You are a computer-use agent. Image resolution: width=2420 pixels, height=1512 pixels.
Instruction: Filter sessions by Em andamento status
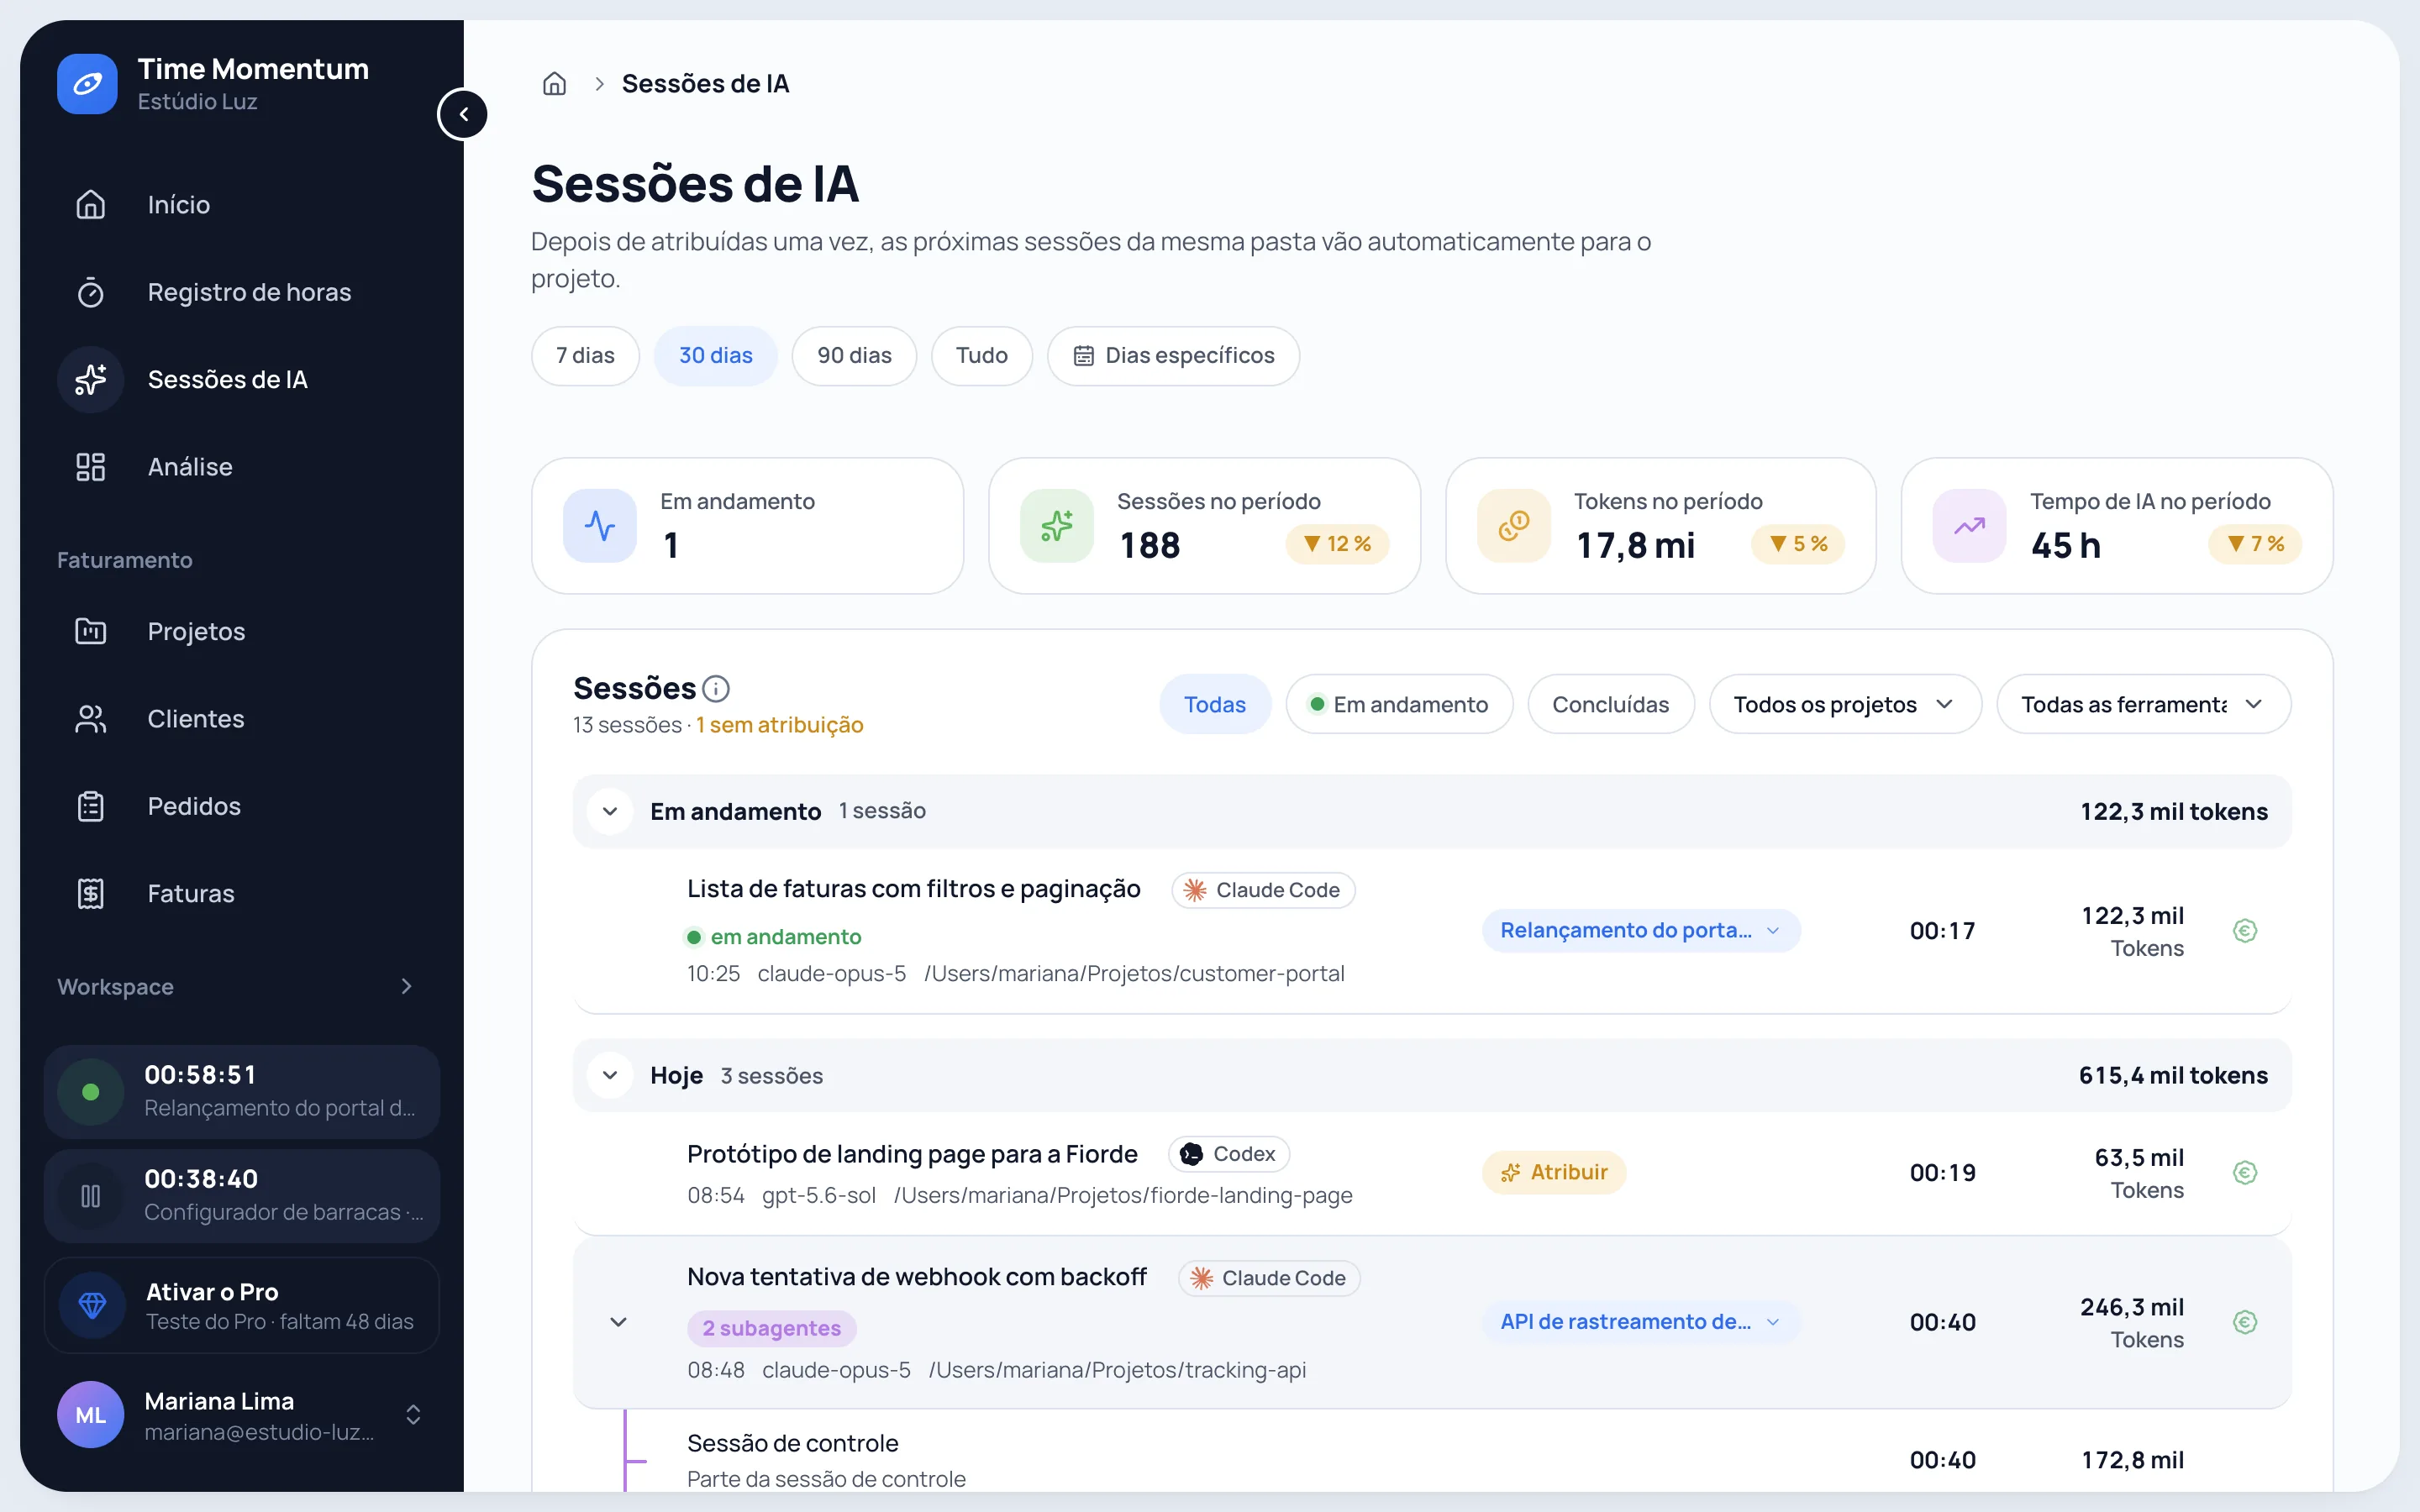(x=1399, y=704)
